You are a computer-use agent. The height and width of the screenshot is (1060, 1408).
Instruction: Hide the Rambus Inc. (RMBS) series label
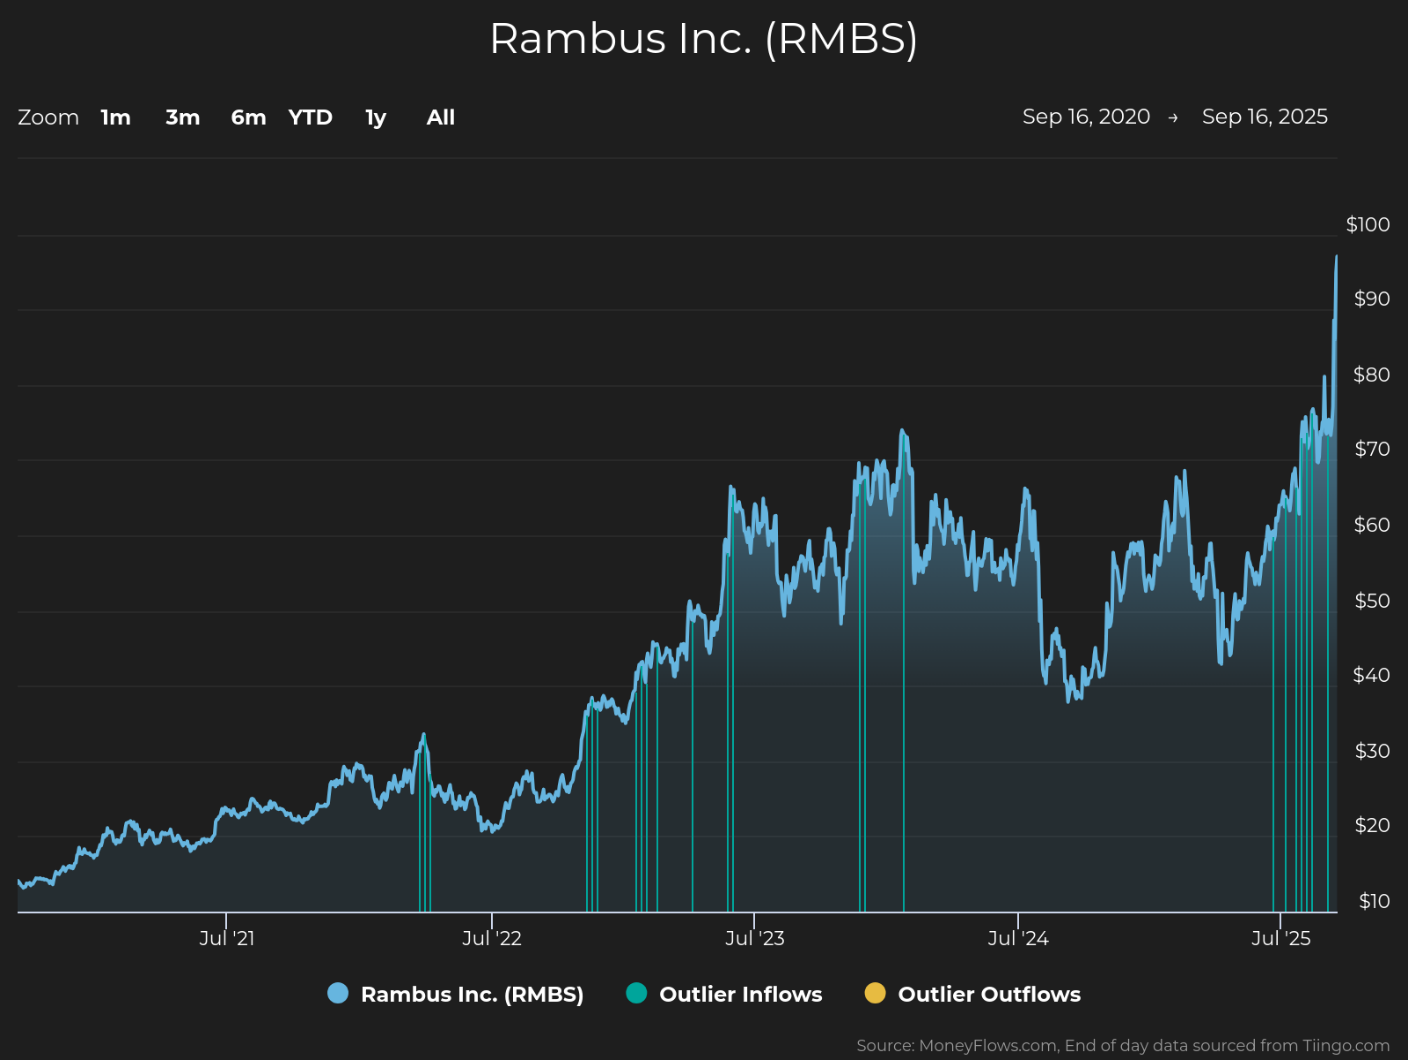472,994
